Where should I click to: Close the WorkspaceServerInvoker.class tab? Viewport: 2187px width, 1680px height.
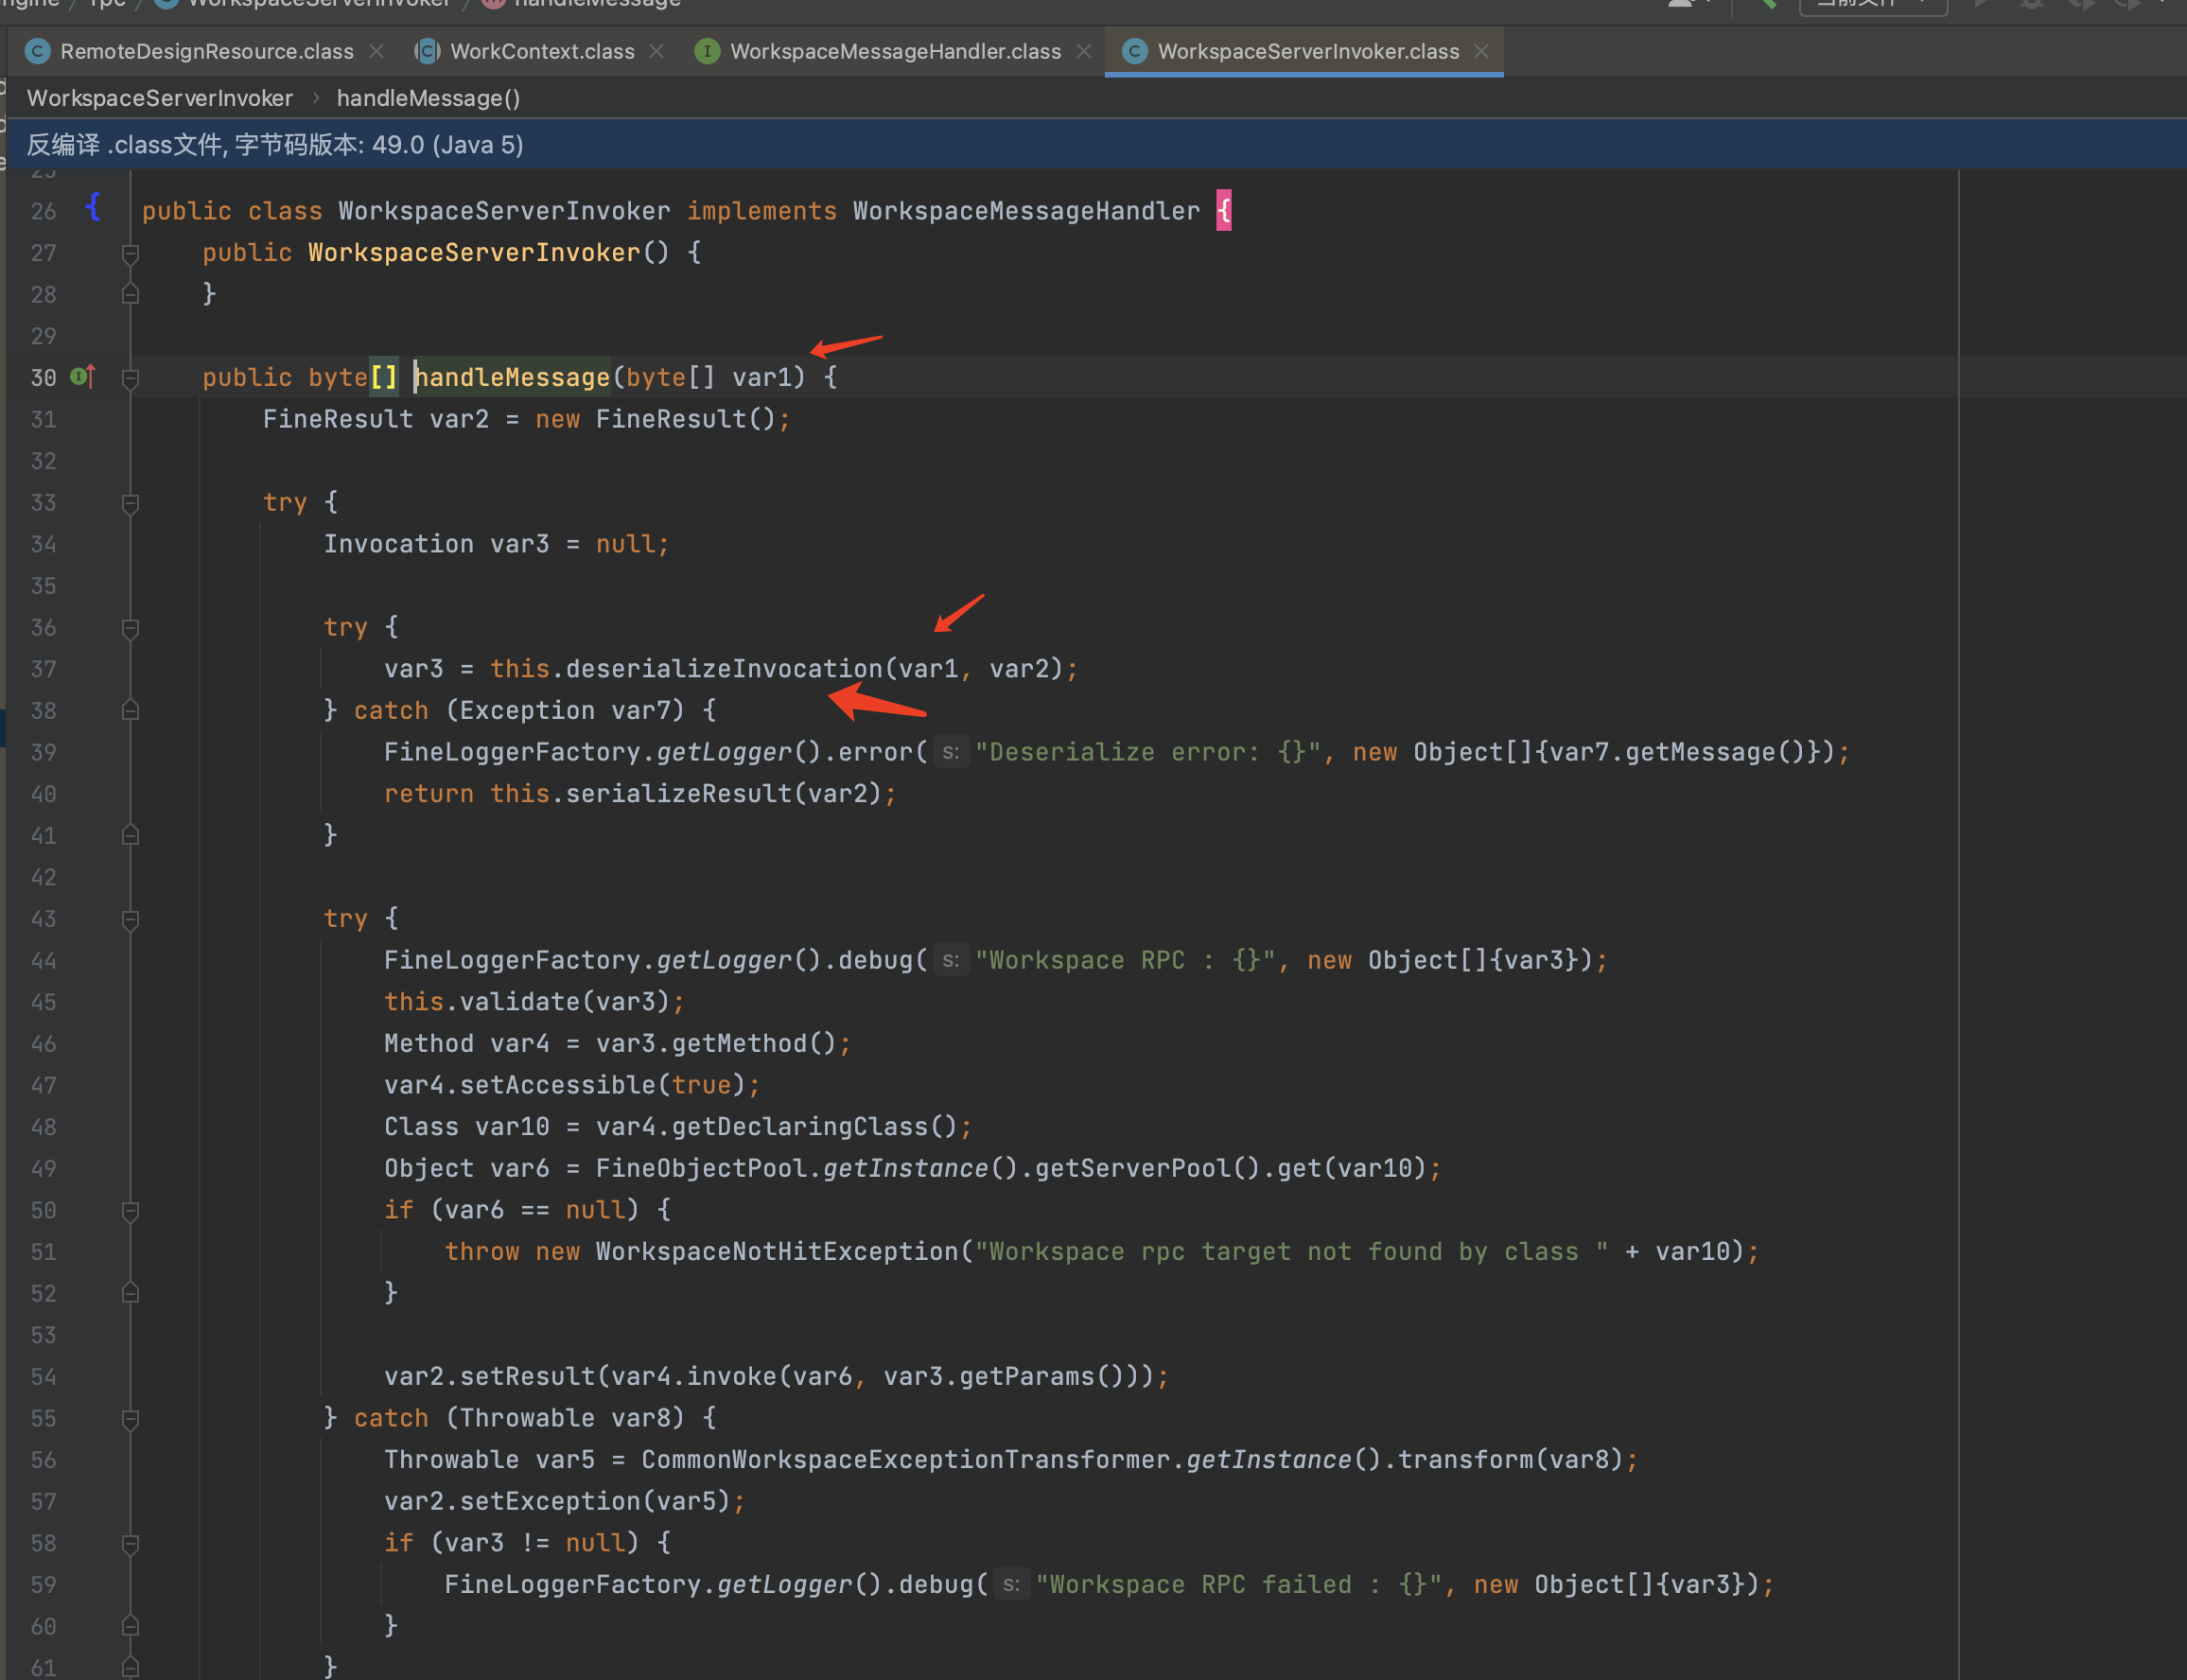1482,51
